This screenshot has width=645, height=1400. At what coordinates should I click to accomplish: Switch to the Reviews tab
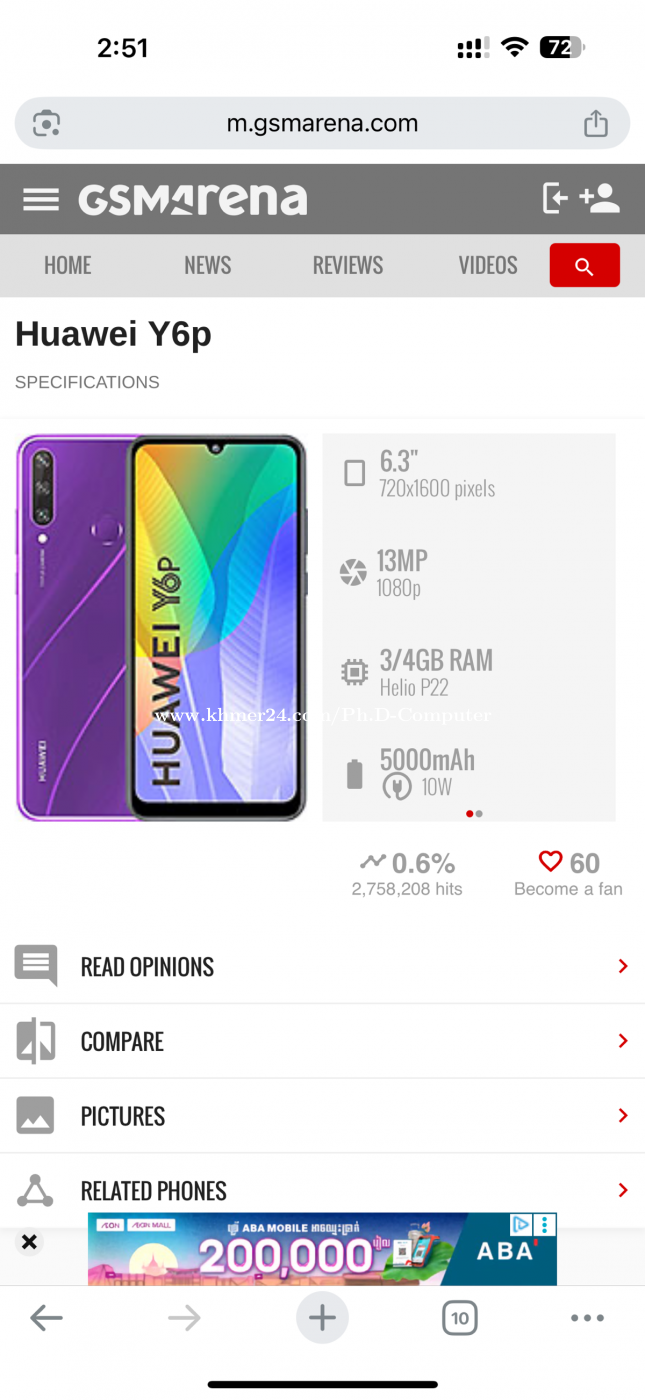(x=348, y=265)
